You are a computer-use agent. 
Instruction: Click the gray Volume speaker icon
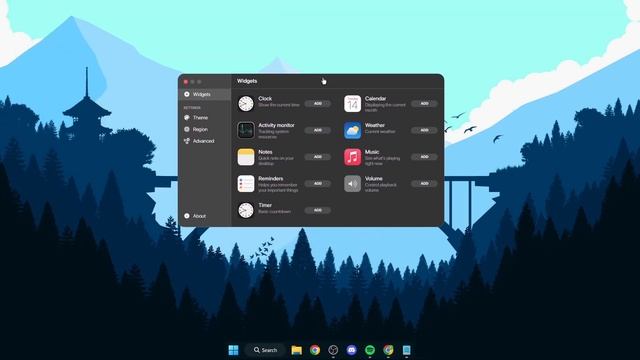tap(352, 184)
